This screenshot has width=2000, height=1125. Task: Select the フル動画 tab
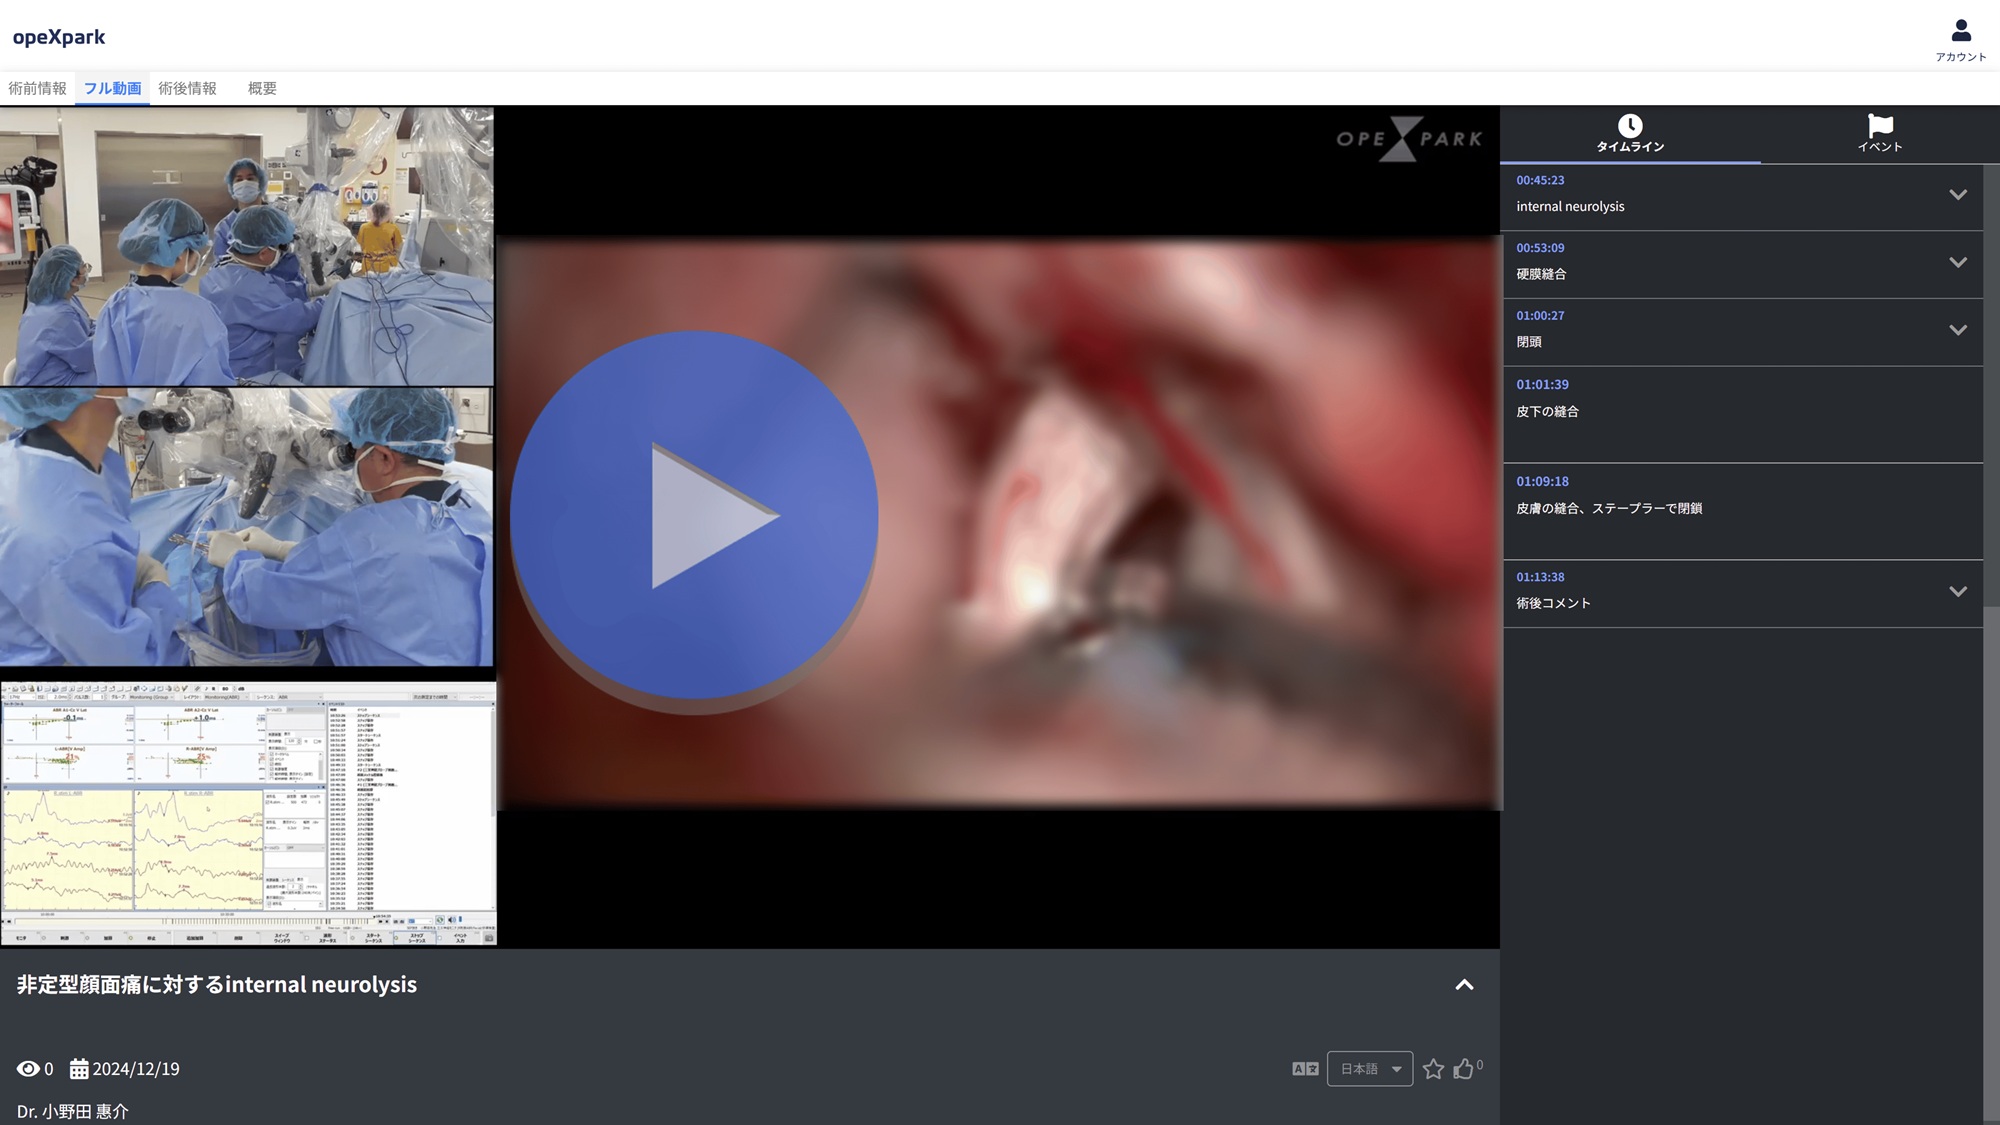(x=112, y=88)
